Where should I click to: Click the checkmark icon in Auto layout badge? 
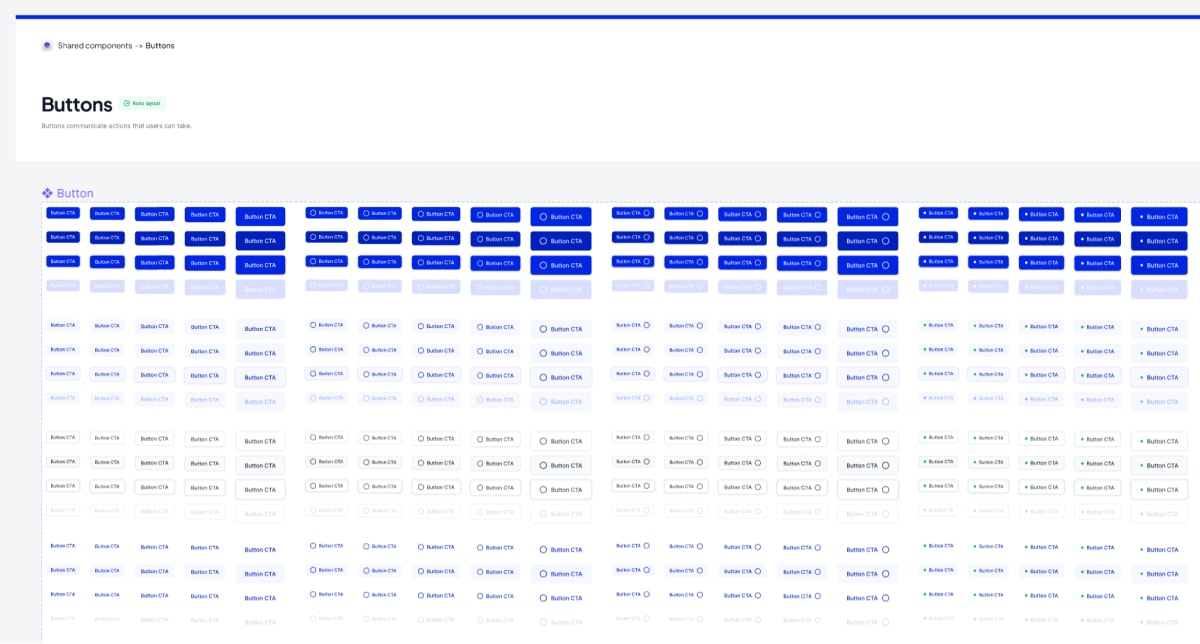point(127,103)
